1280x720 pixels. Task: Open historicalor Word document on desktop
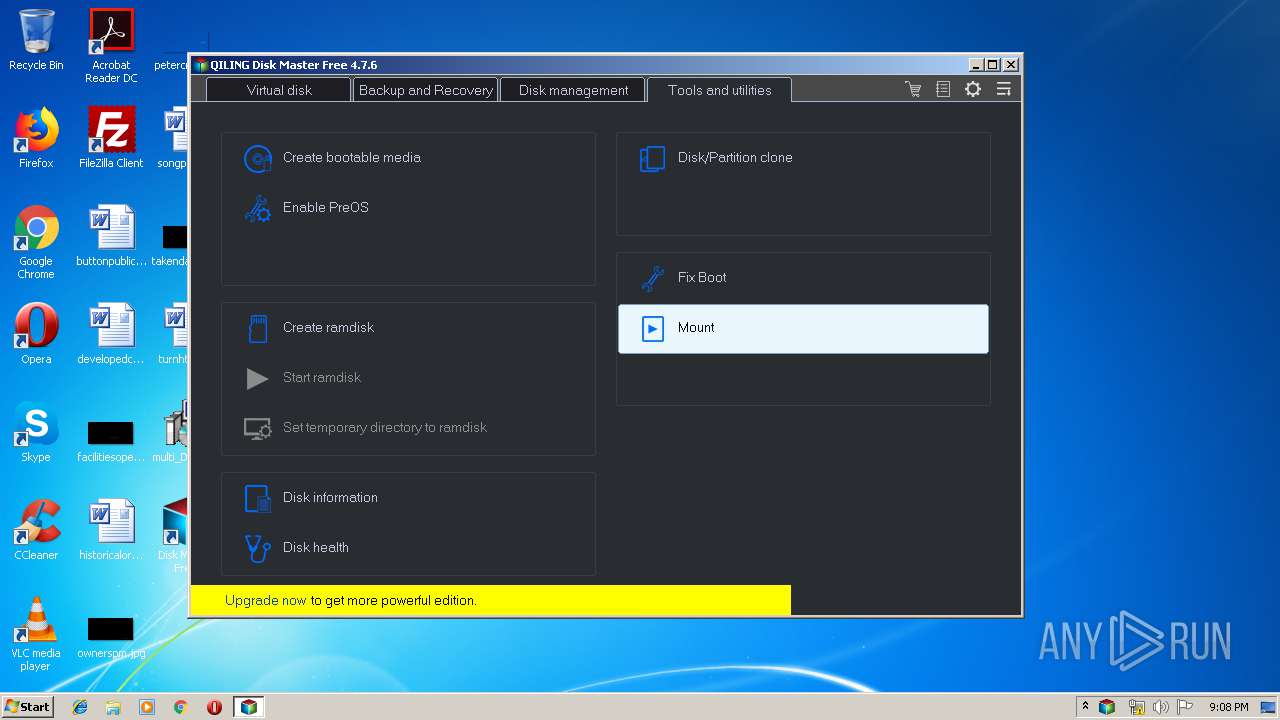point(111,530)
